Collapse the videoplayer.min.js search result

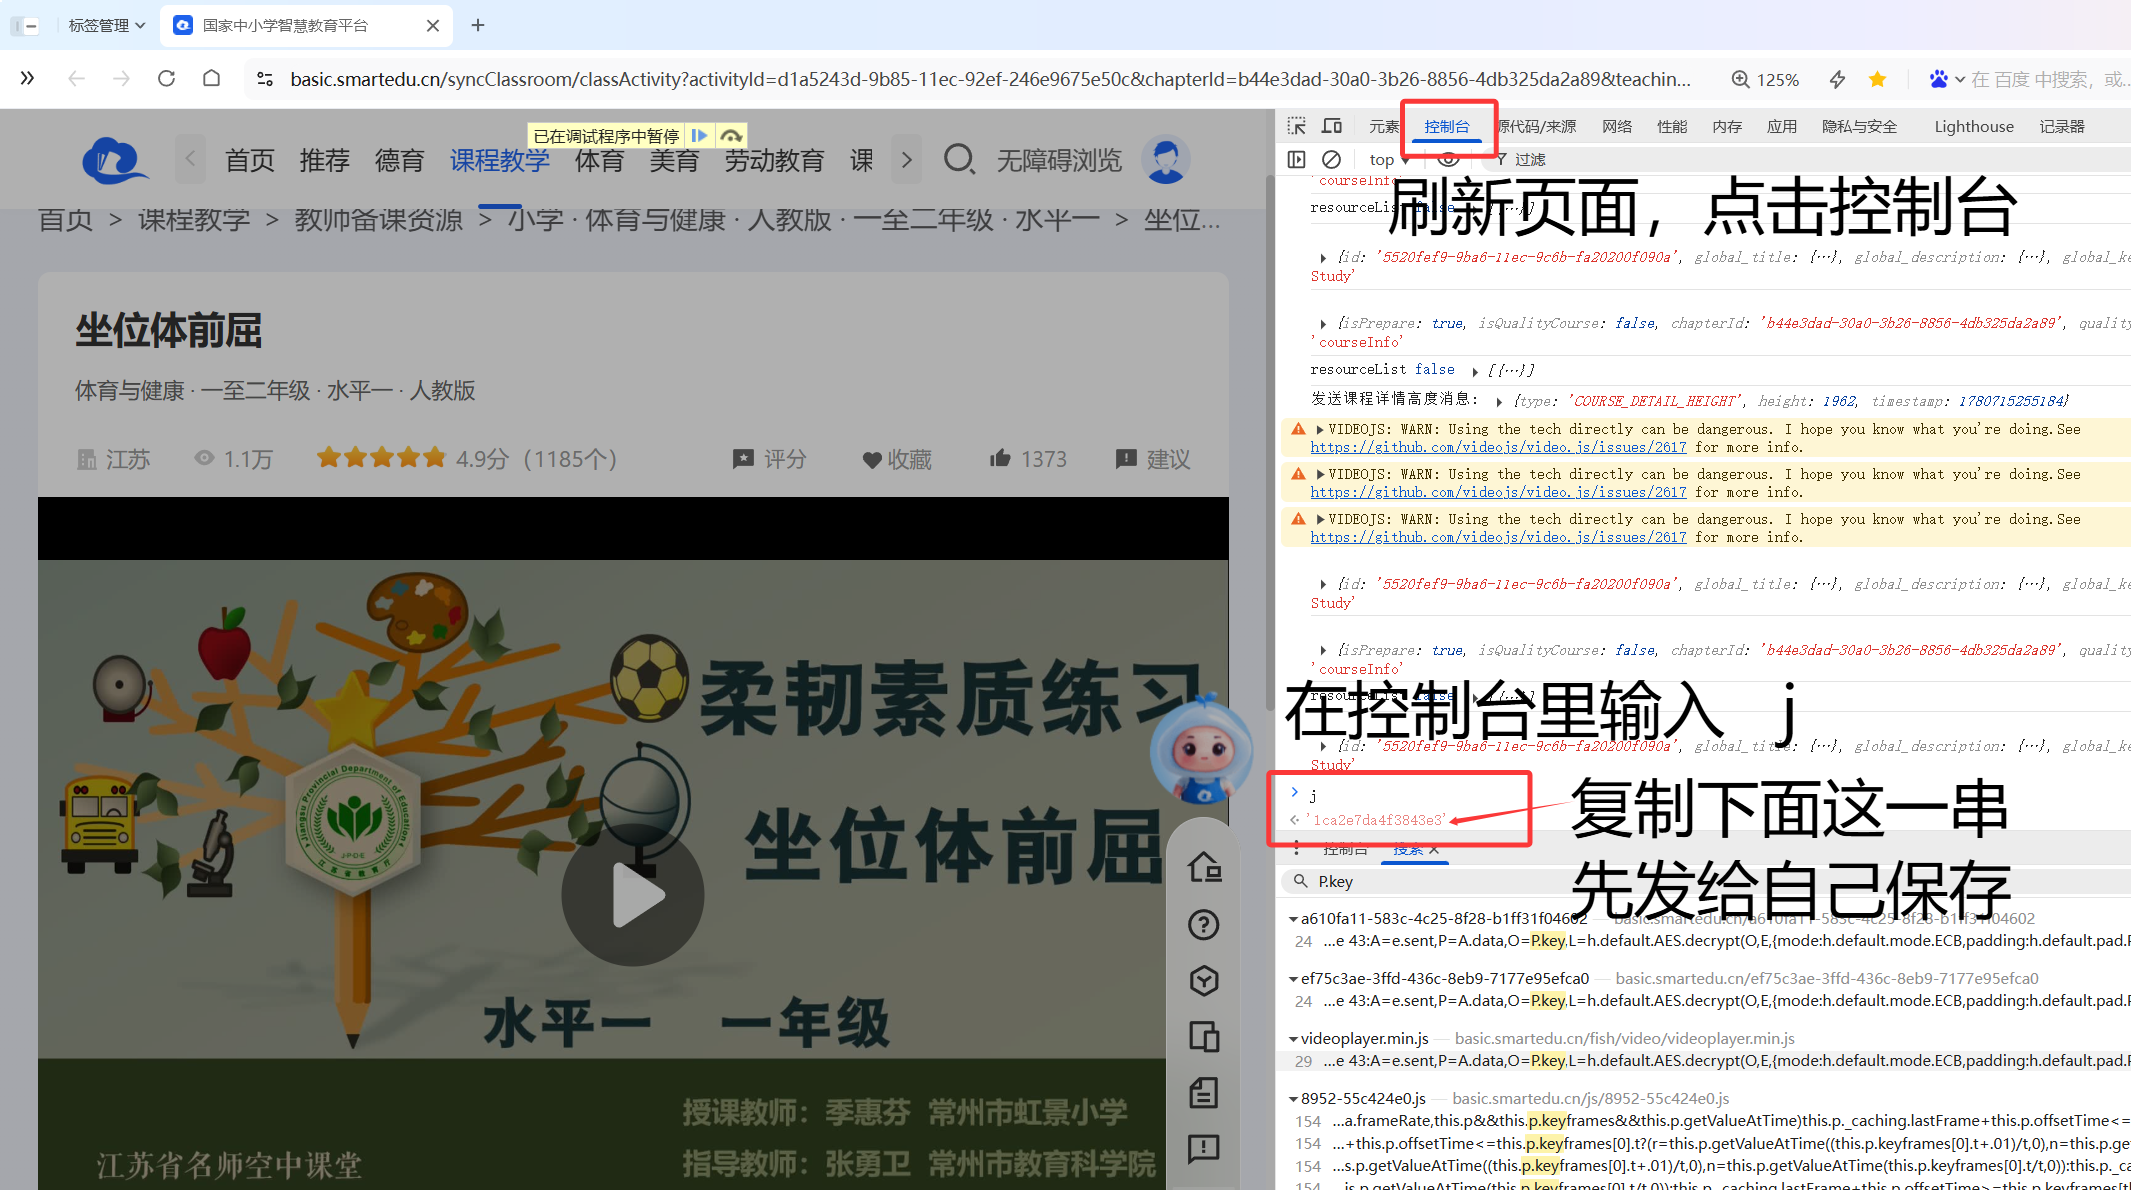coord(1293,1039)
